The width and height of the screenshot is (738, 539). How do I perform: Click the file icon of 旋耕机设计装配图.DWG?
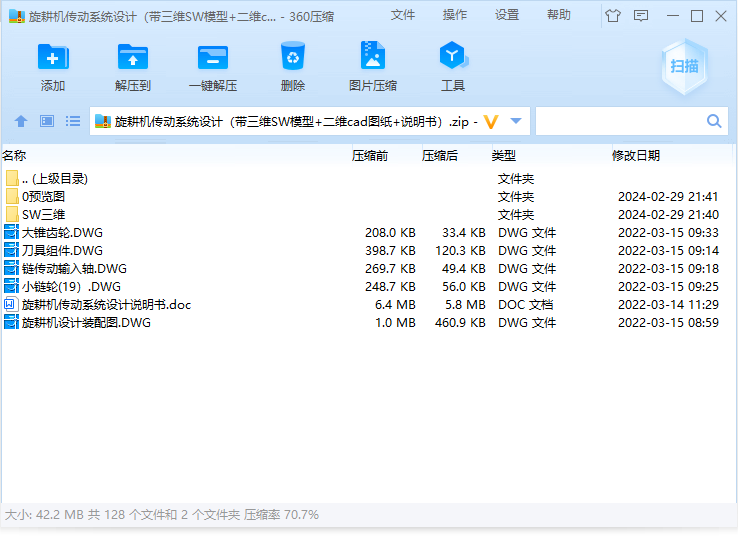click(x=11, y=322)
